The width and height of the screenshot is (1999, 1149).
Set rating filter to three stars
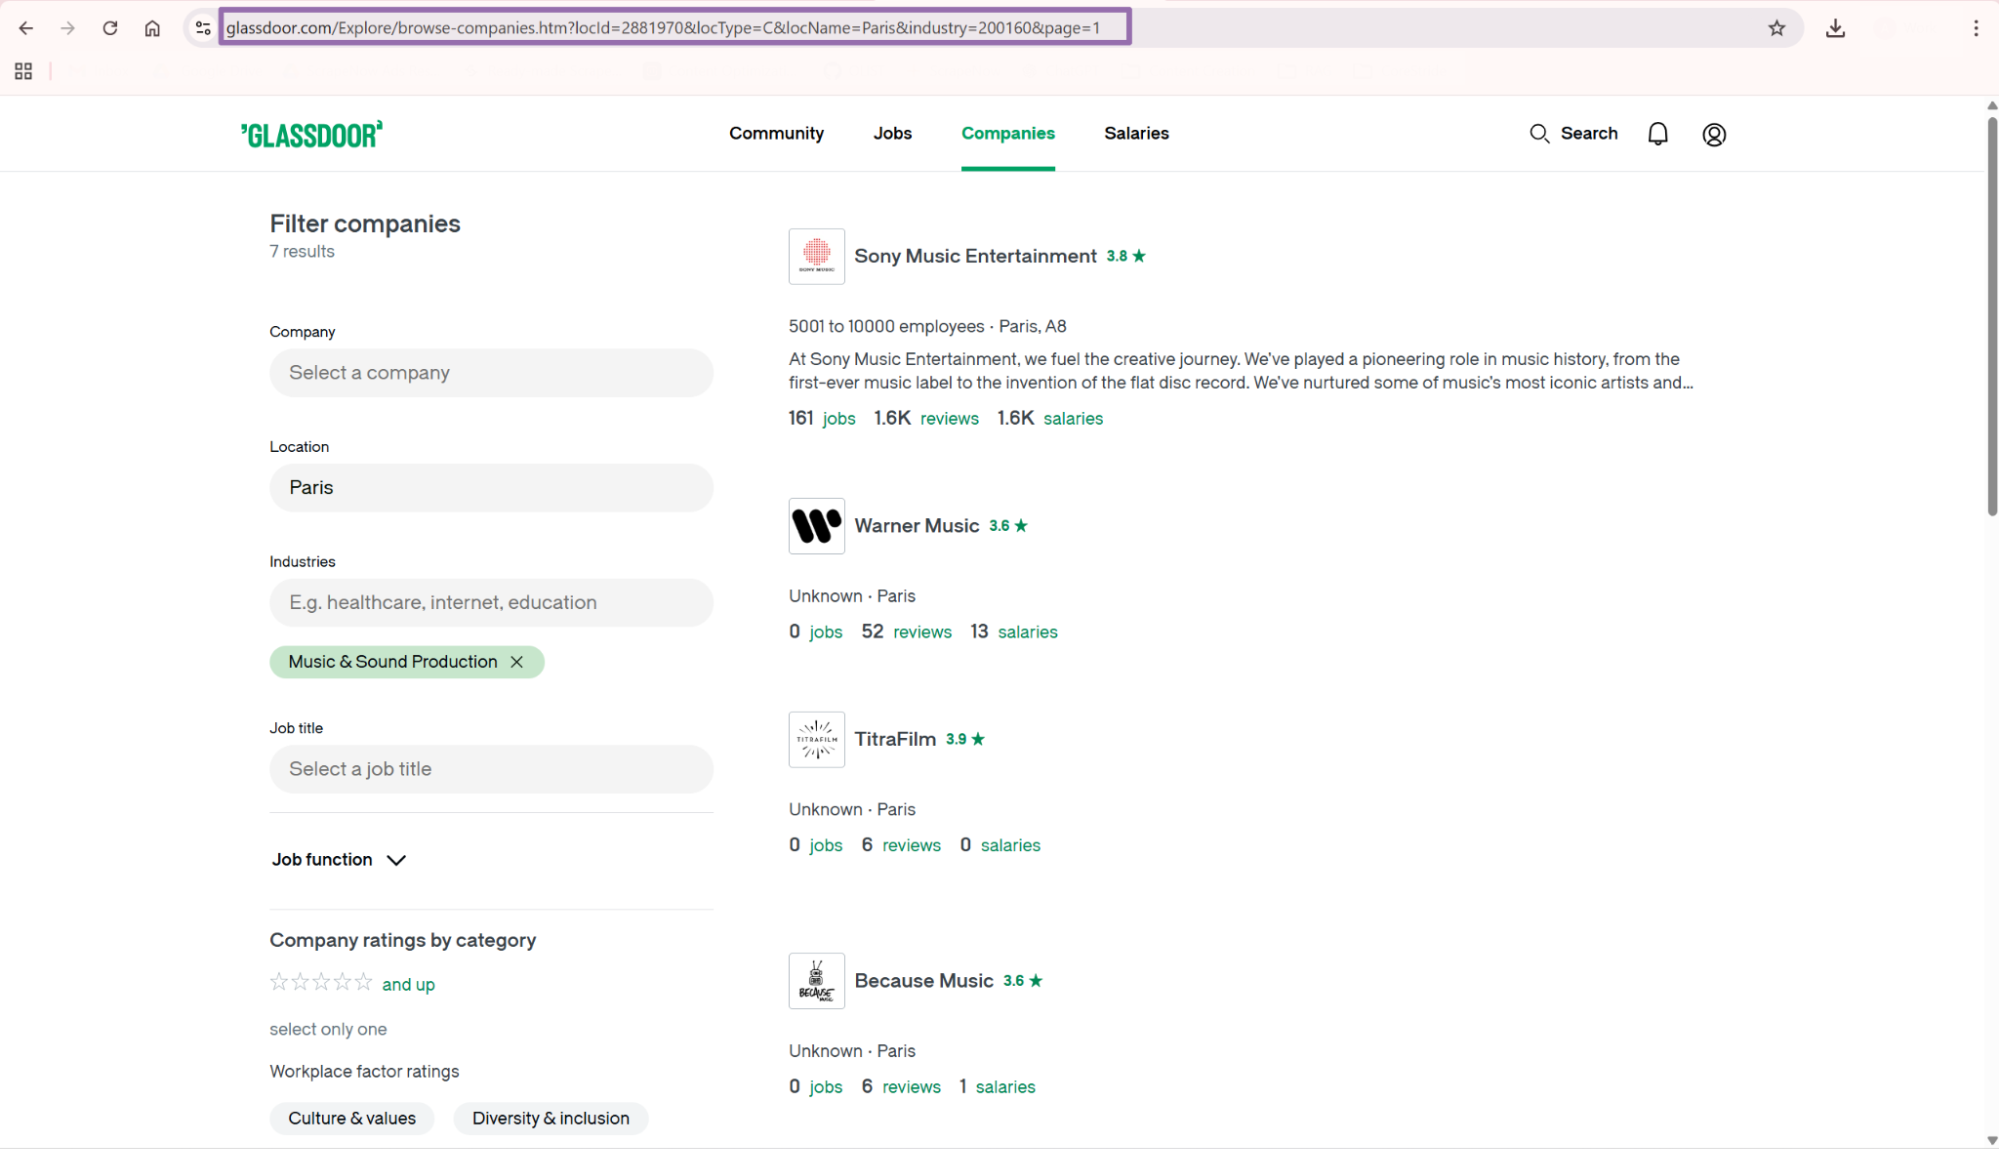click(x=321, y=982)
